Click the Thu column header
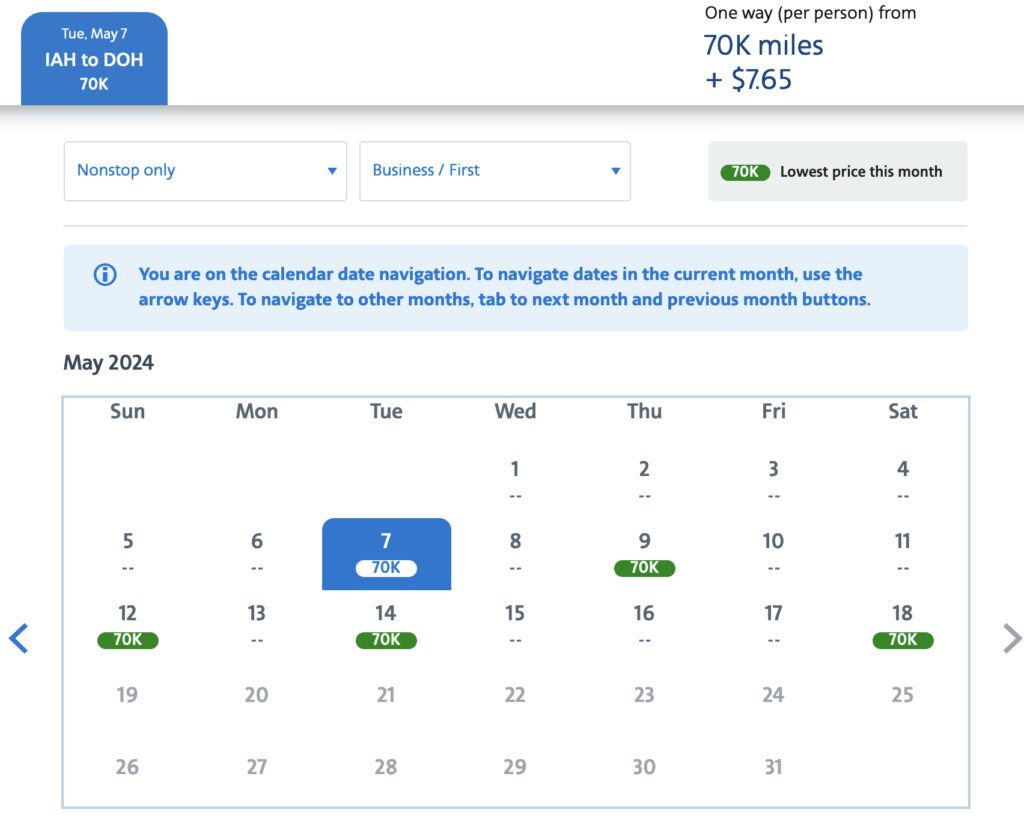1024x821 pixels. click(644, 411)
